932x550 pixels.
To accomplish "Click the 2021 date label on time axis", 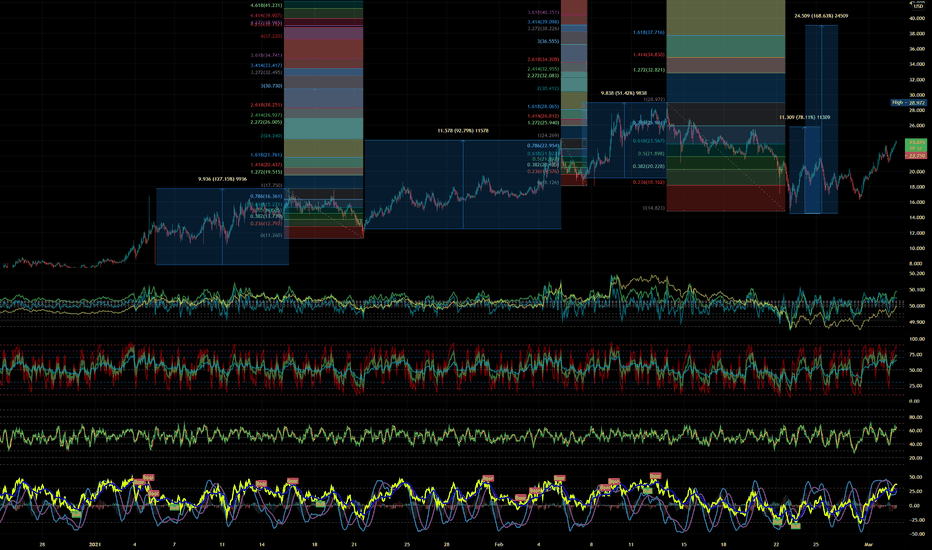I will click(95, 544).
